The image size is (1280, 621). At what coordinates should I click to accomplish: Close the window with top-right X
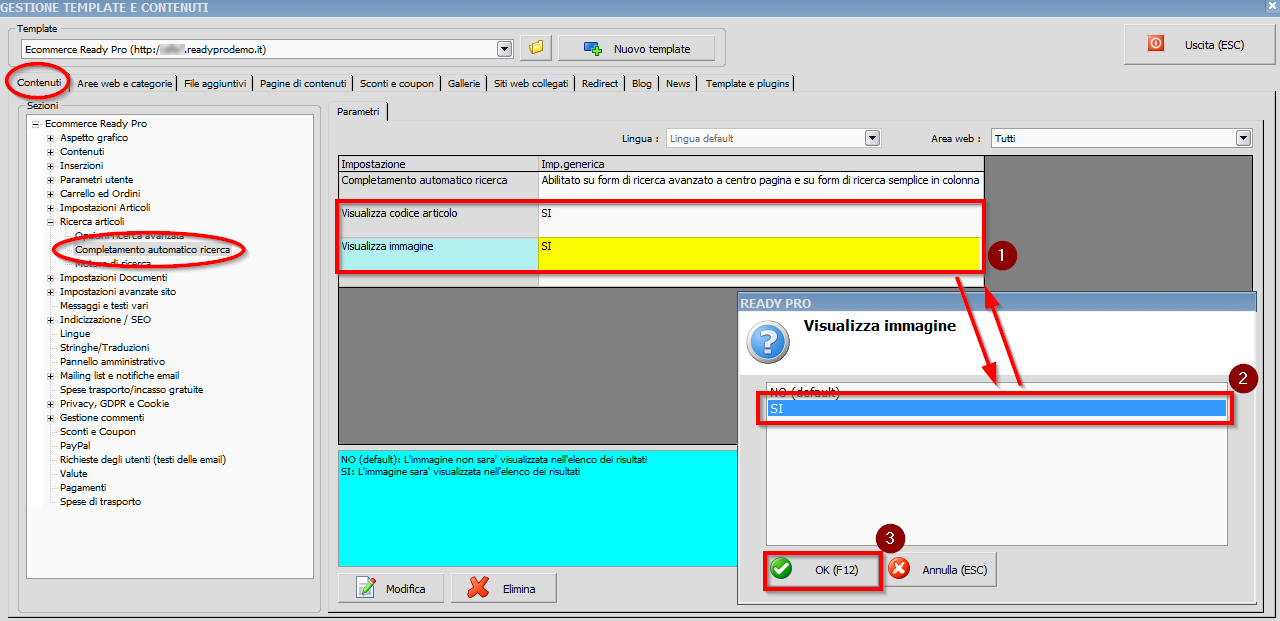click(x=1270, y=6)
